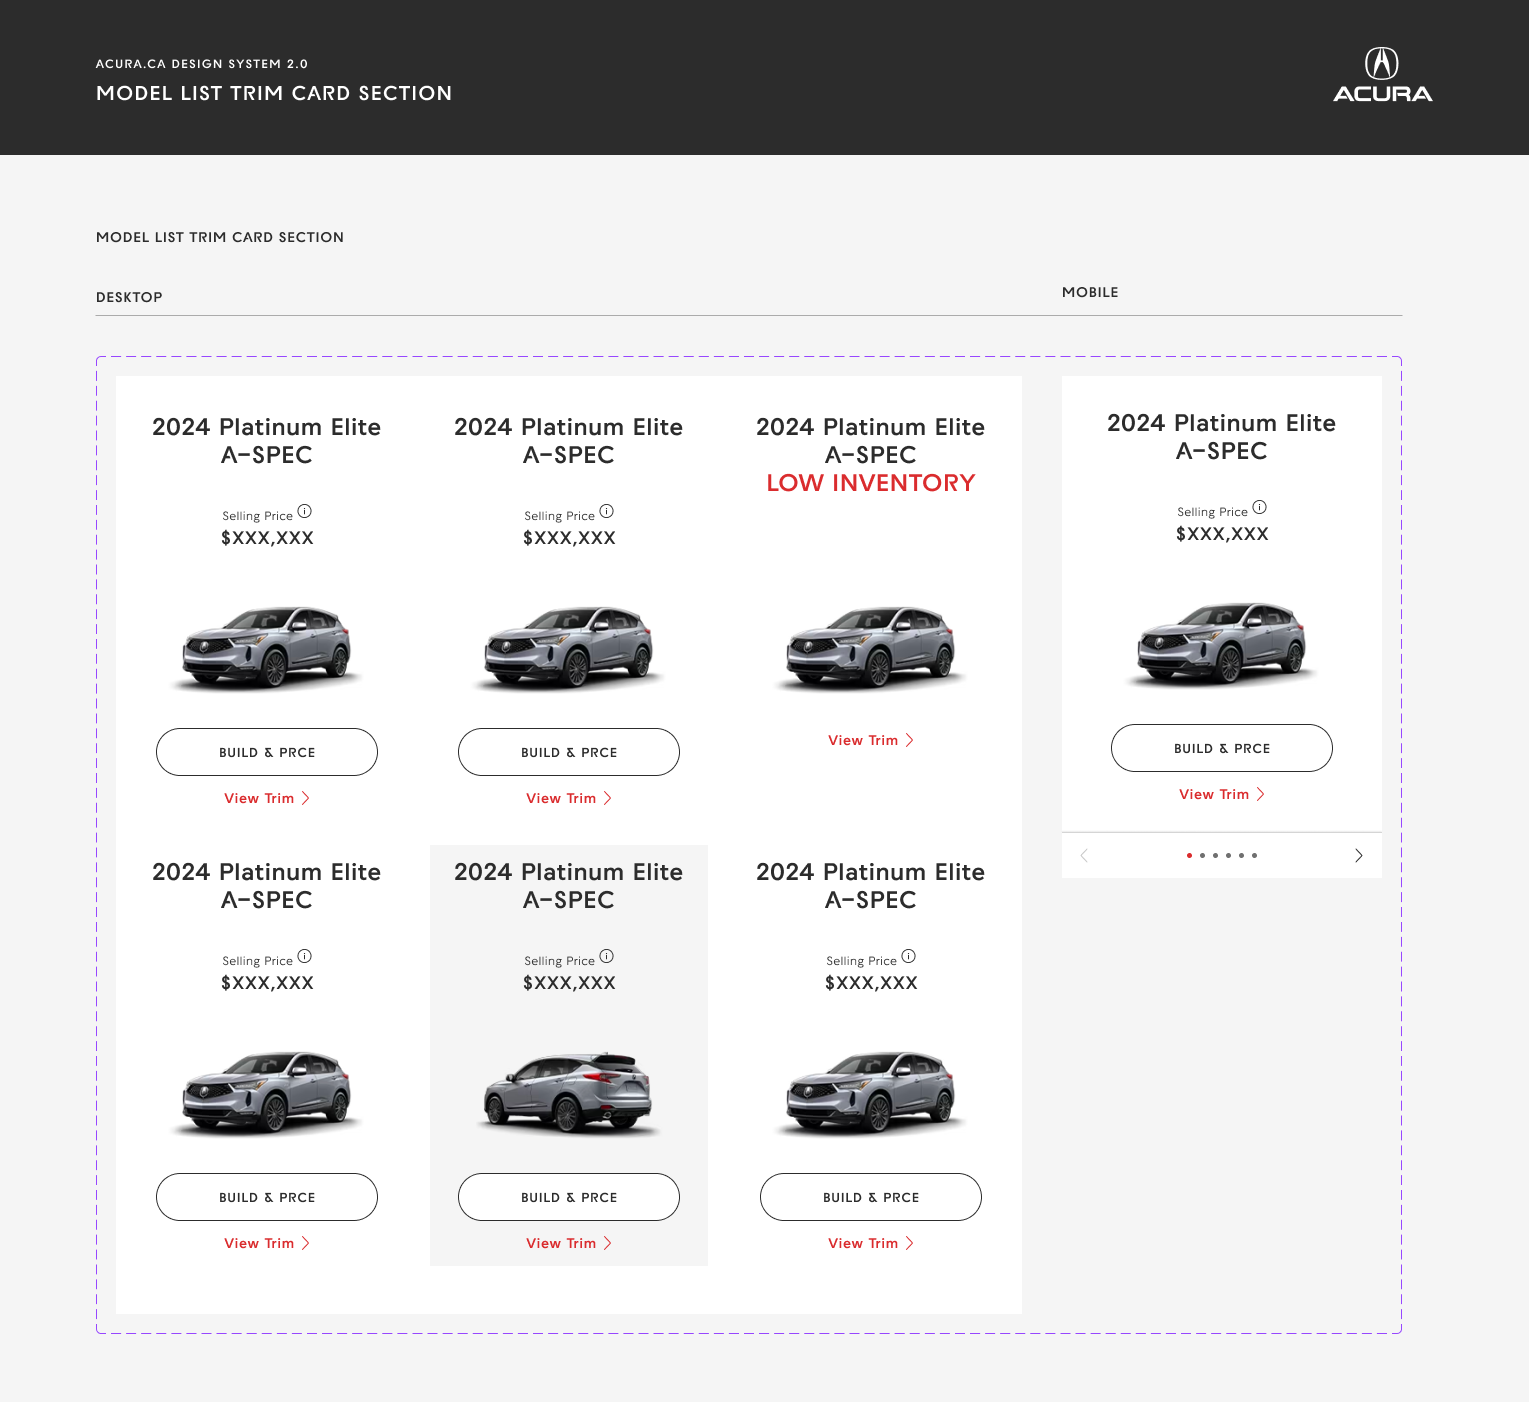The height and width of the screenshot is (1402, 1529).
Task: Click Build & Prce in top-row second card
Action: 569,752
